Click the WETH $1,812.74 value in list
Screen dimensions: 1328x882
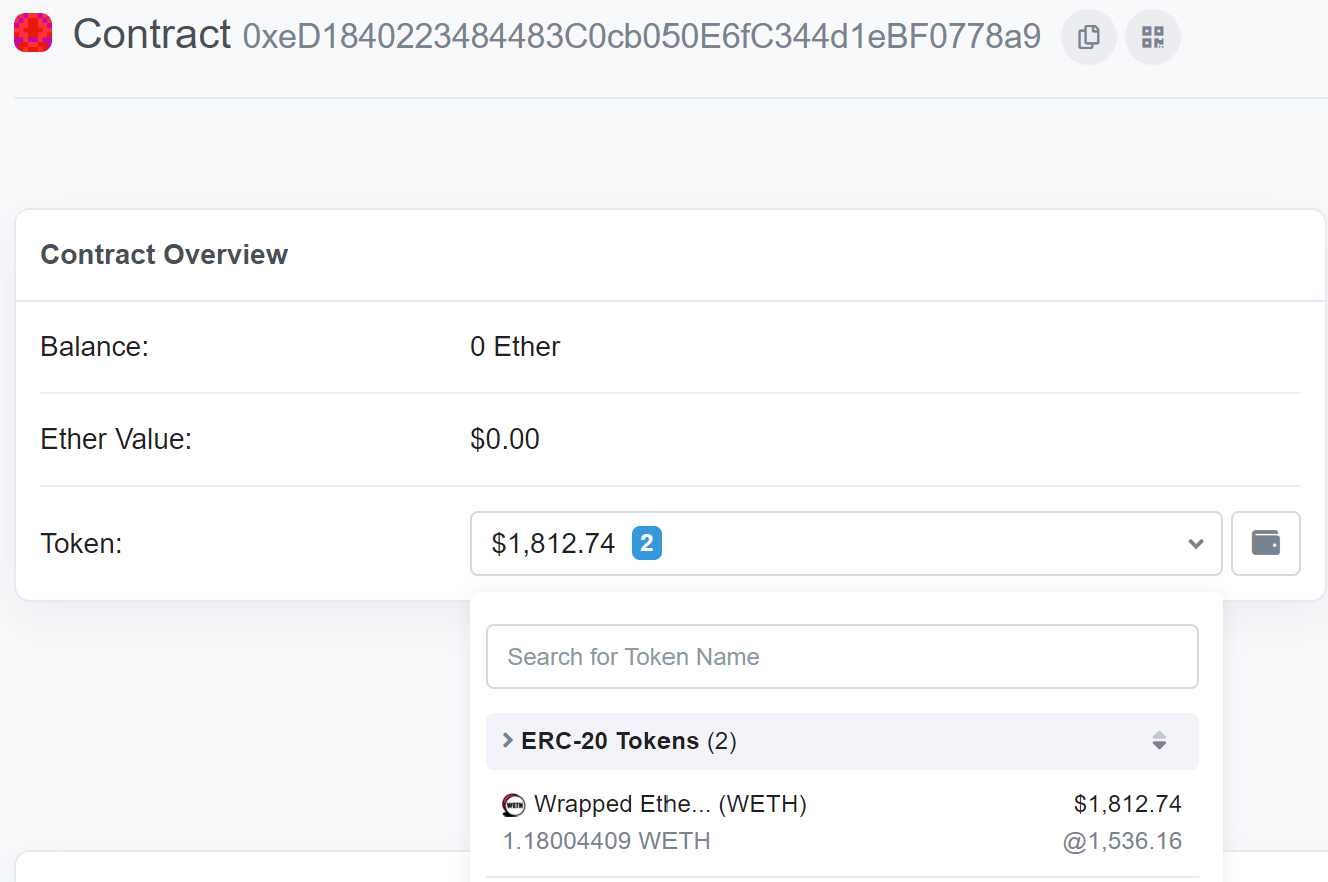point(1127,804)
